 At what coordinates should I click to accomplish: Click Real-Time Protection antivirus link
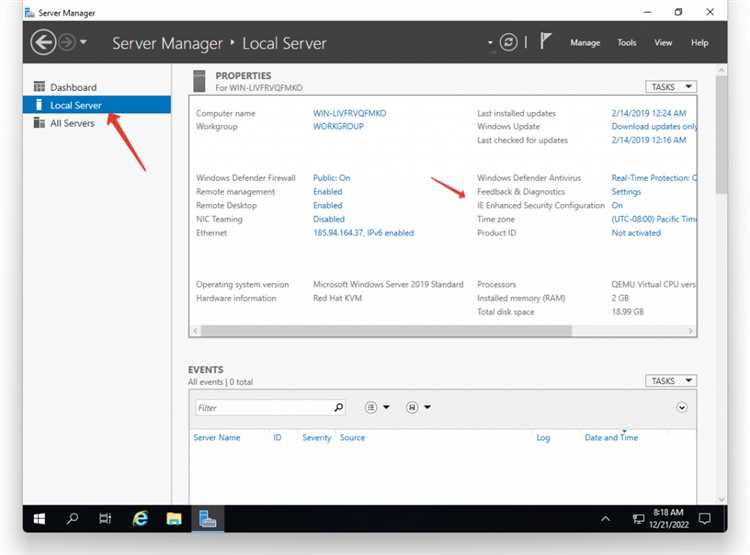click(x=654, y=178)
